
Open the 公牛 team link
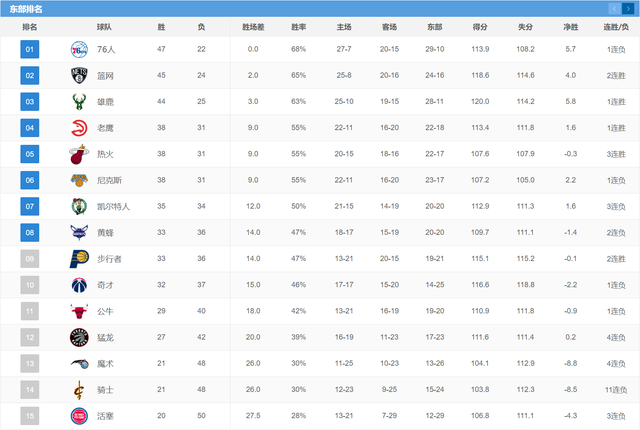(x=105, y=311)
